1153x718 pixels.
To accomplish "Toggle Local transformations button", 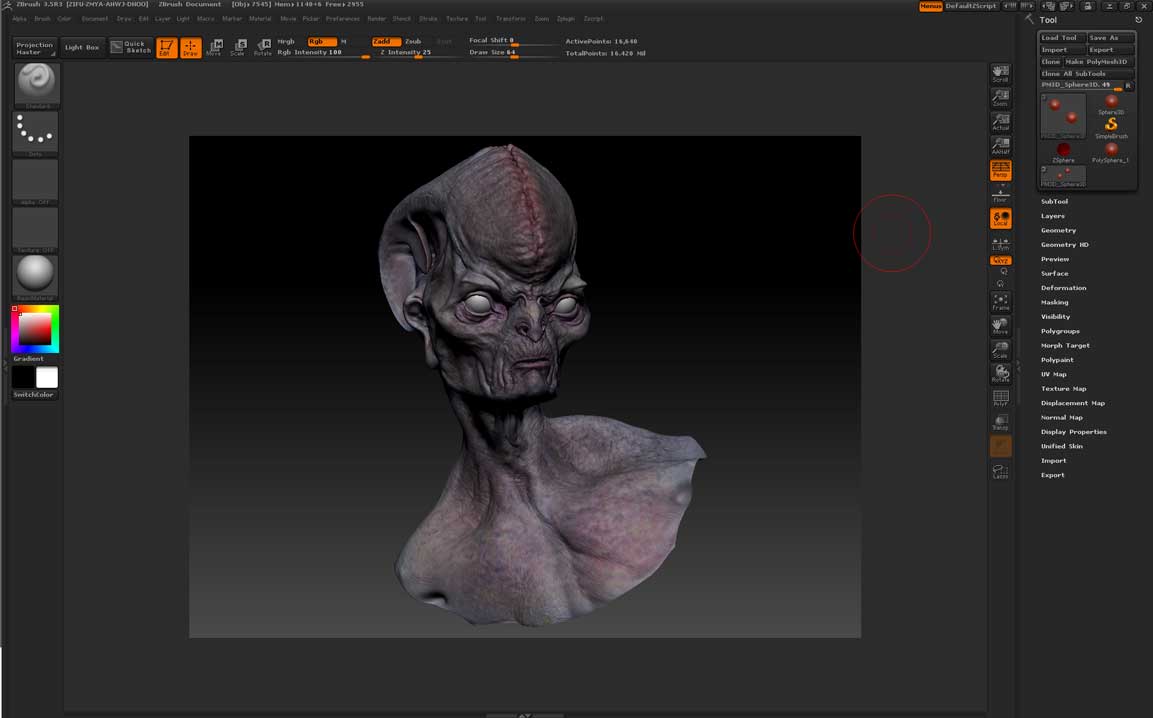I will [x=1001, y=218].
